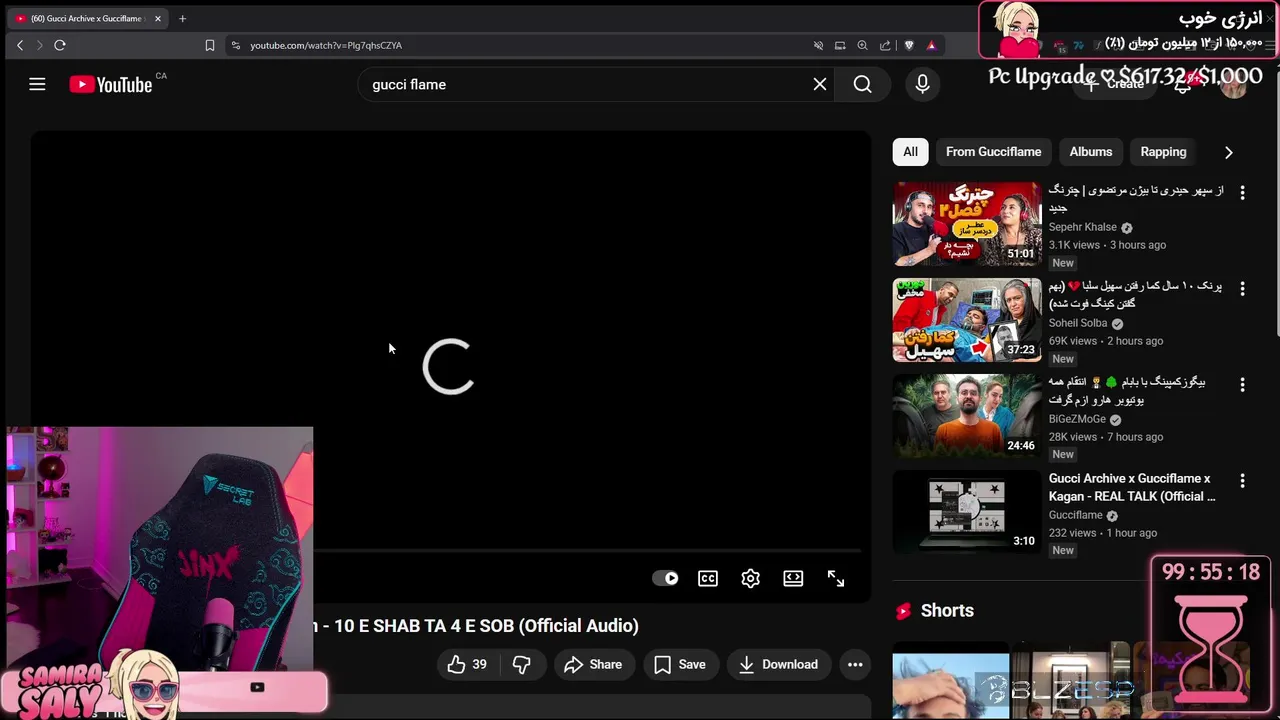Share this video

click(x=593, y=665)
